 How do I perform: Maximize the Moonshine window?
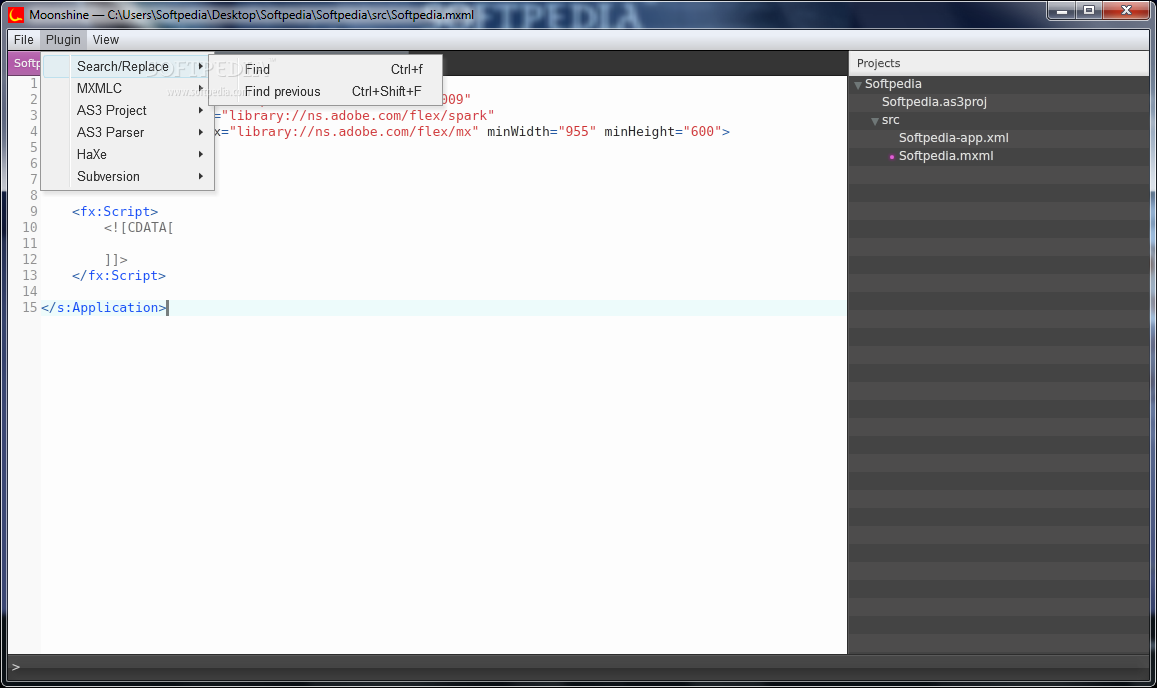click(1089, 10)
